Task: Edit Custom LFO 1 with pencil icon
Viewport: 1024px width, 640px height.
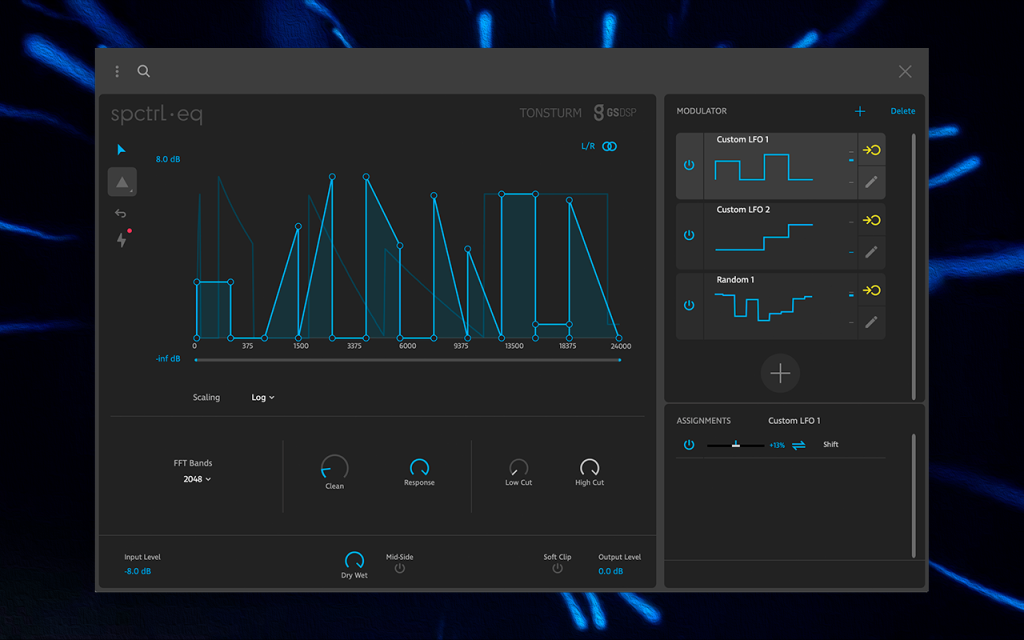Action: (871, 182)
